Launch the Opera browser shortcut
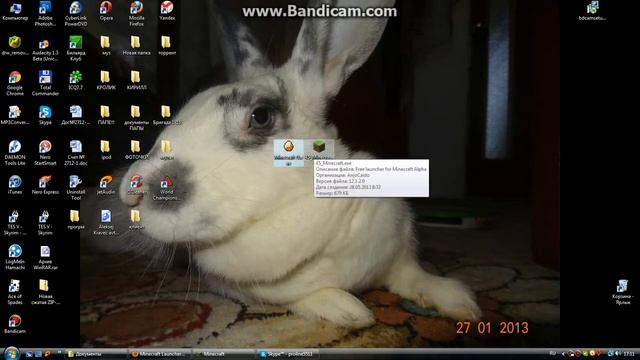 click(x=106, y=11)
